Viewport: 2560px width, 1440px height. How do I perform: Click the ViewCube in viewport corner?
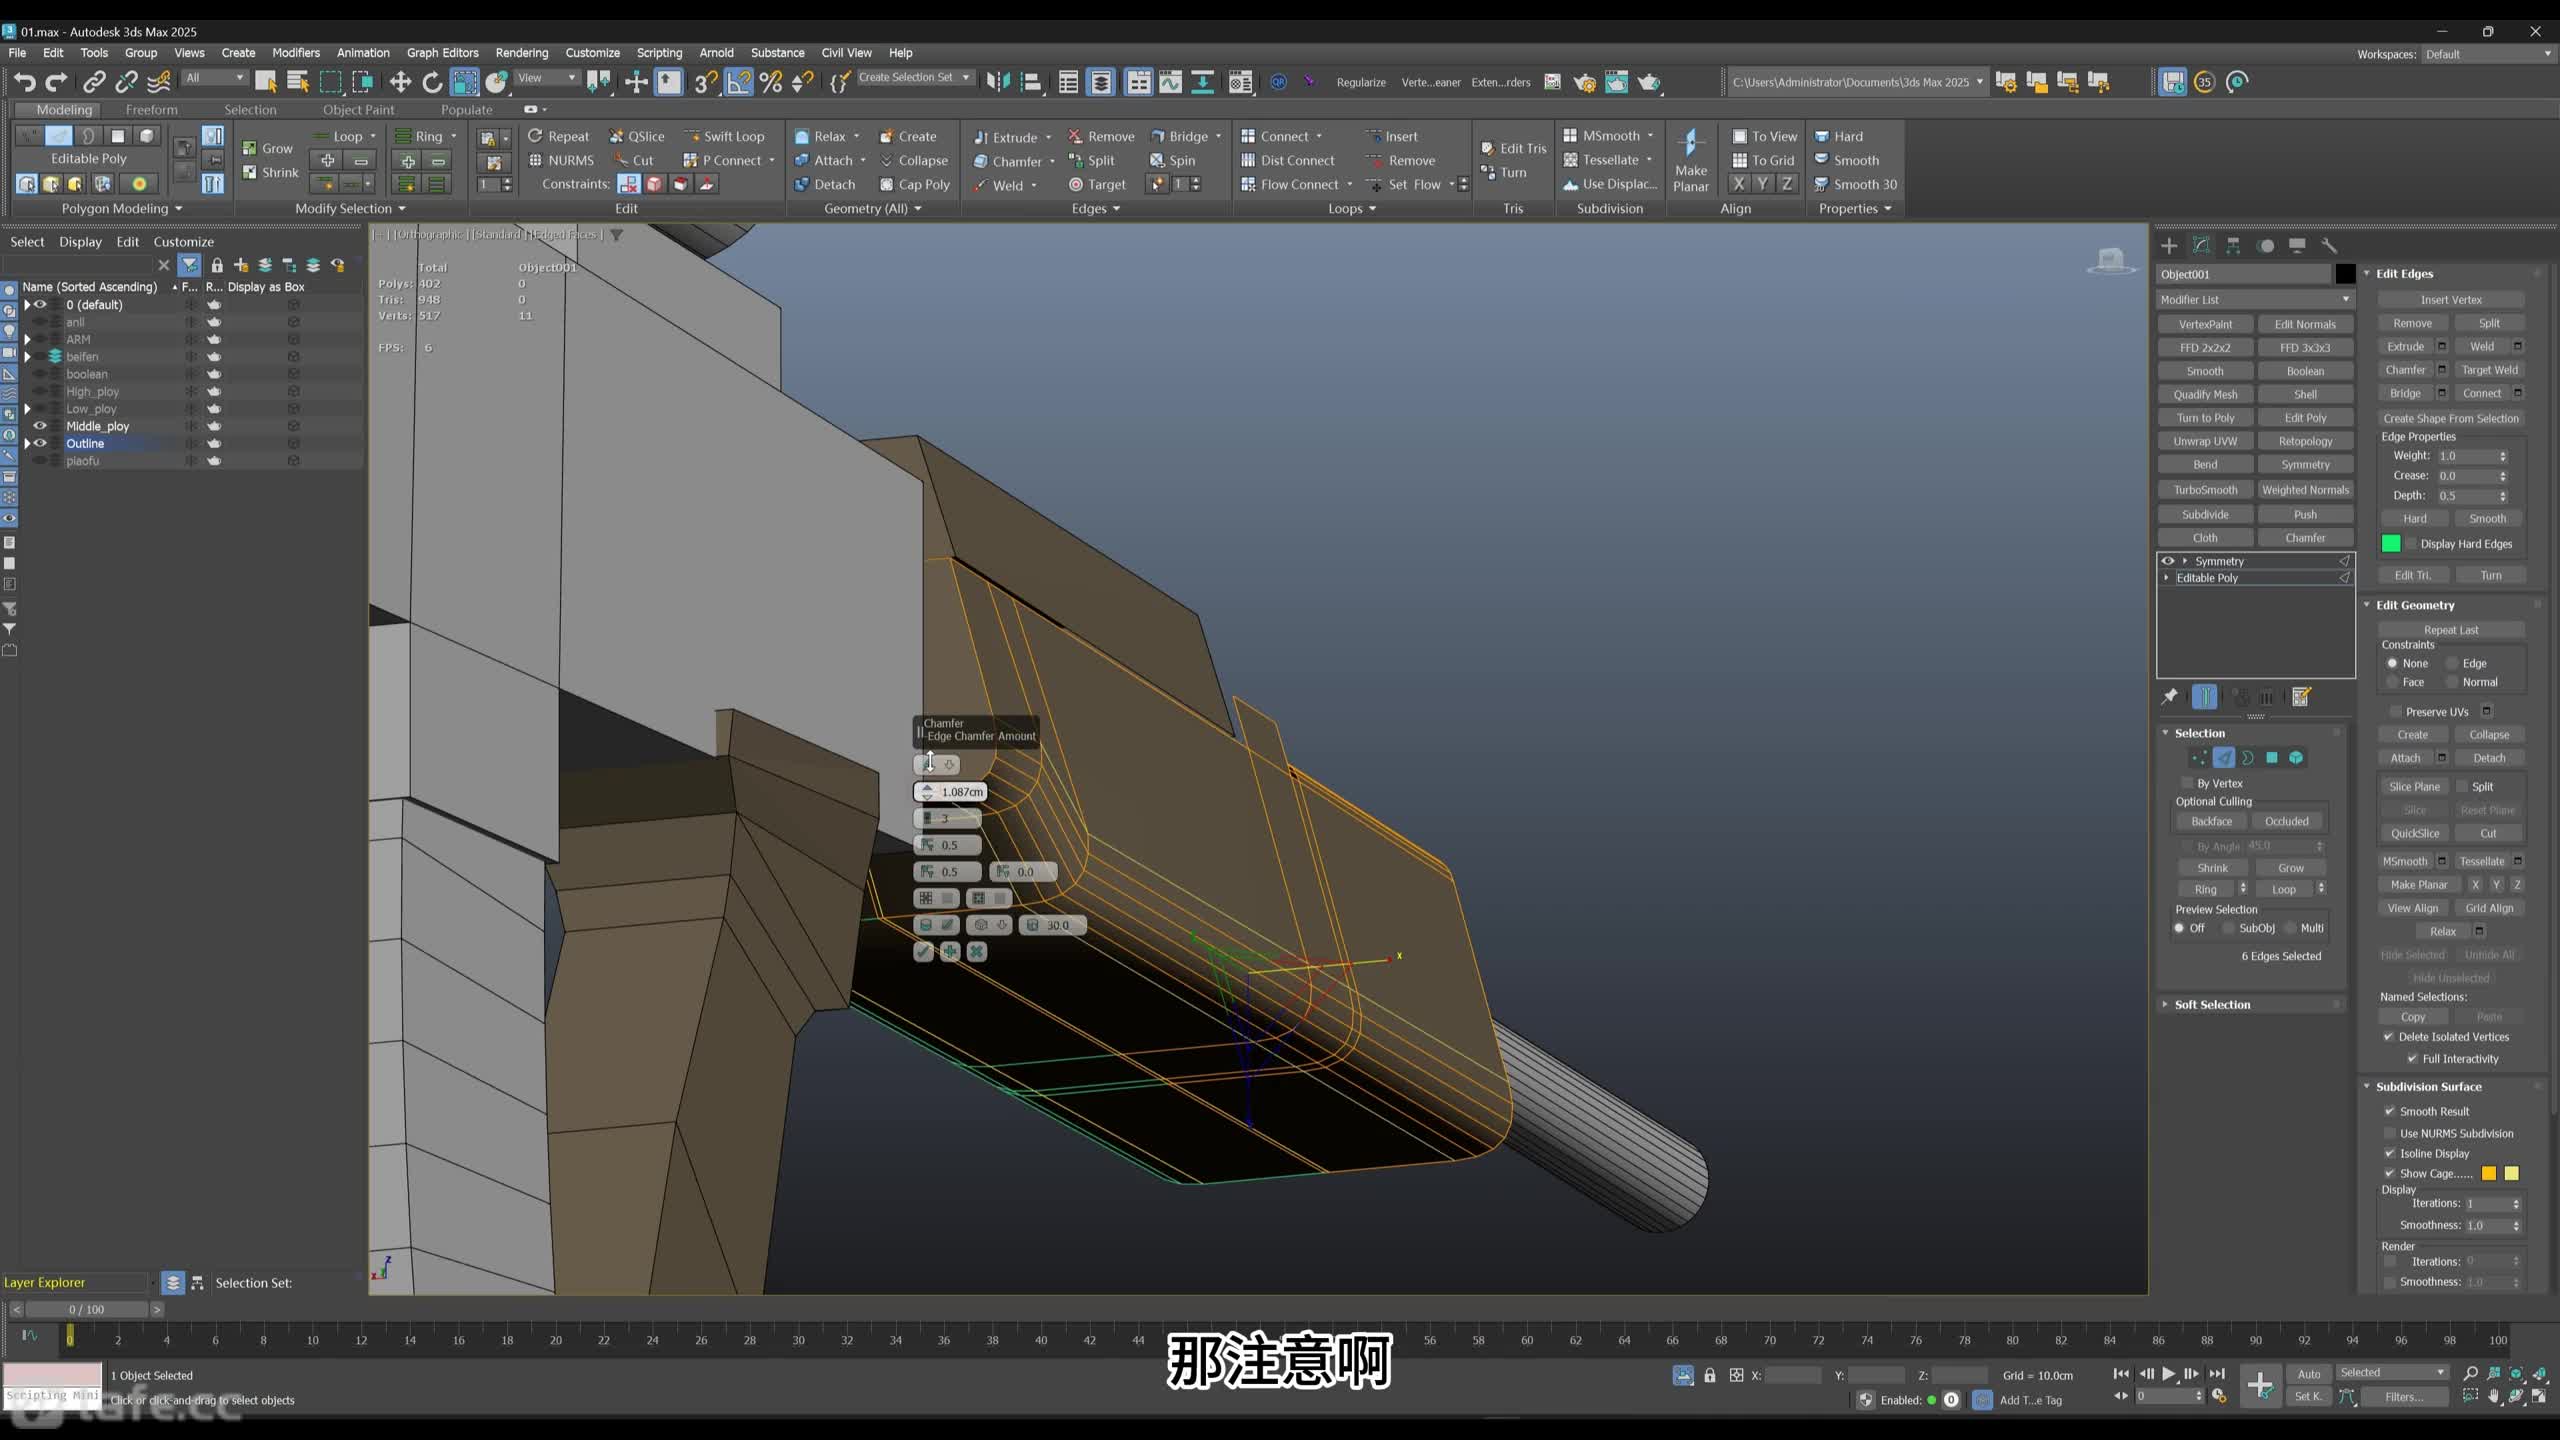2110,261
